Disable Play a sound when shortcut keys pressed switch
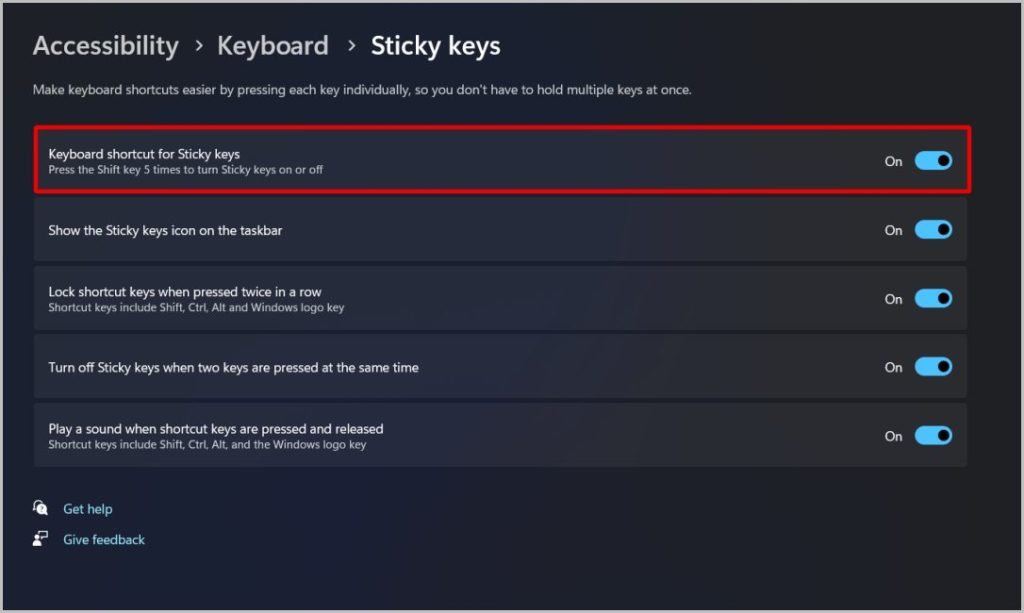 (933, 435)
